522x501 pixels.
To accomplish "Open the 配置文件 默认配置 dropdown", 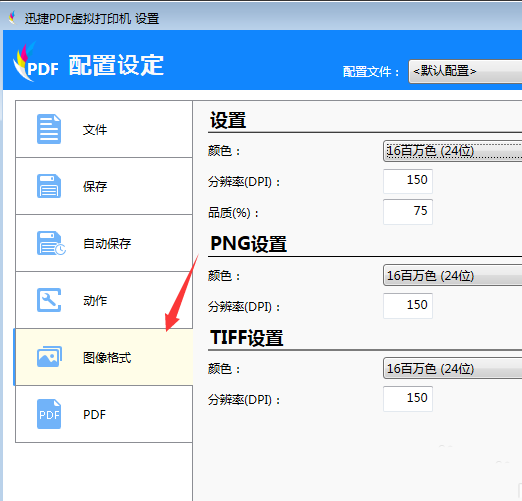I will pos(465,71).
